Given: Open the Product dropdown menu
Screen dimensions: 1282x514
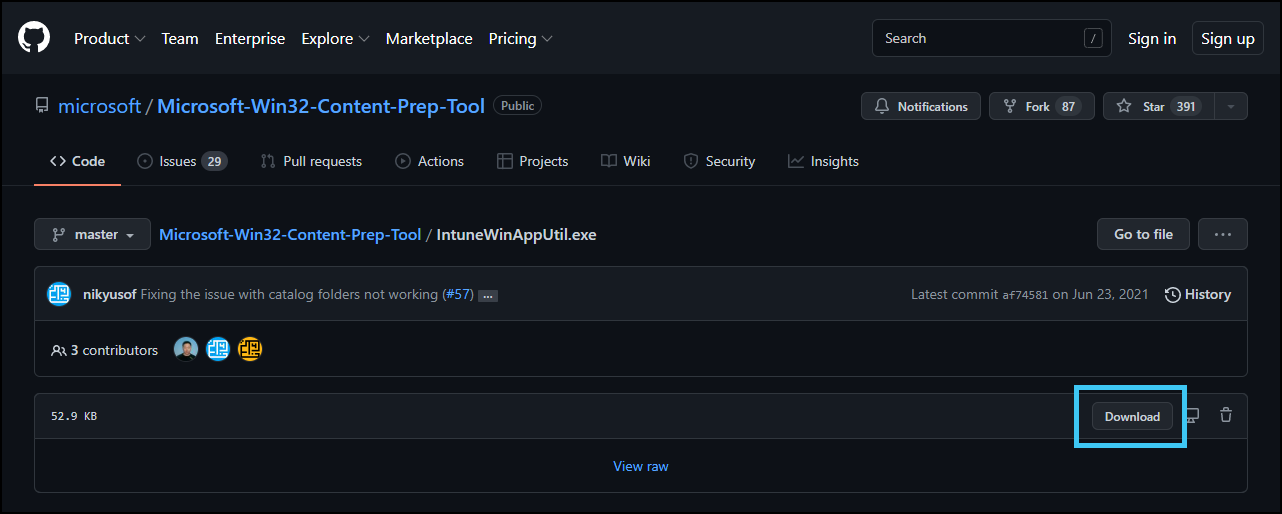Looking at the screenshot, I should [x=109, y=38].
